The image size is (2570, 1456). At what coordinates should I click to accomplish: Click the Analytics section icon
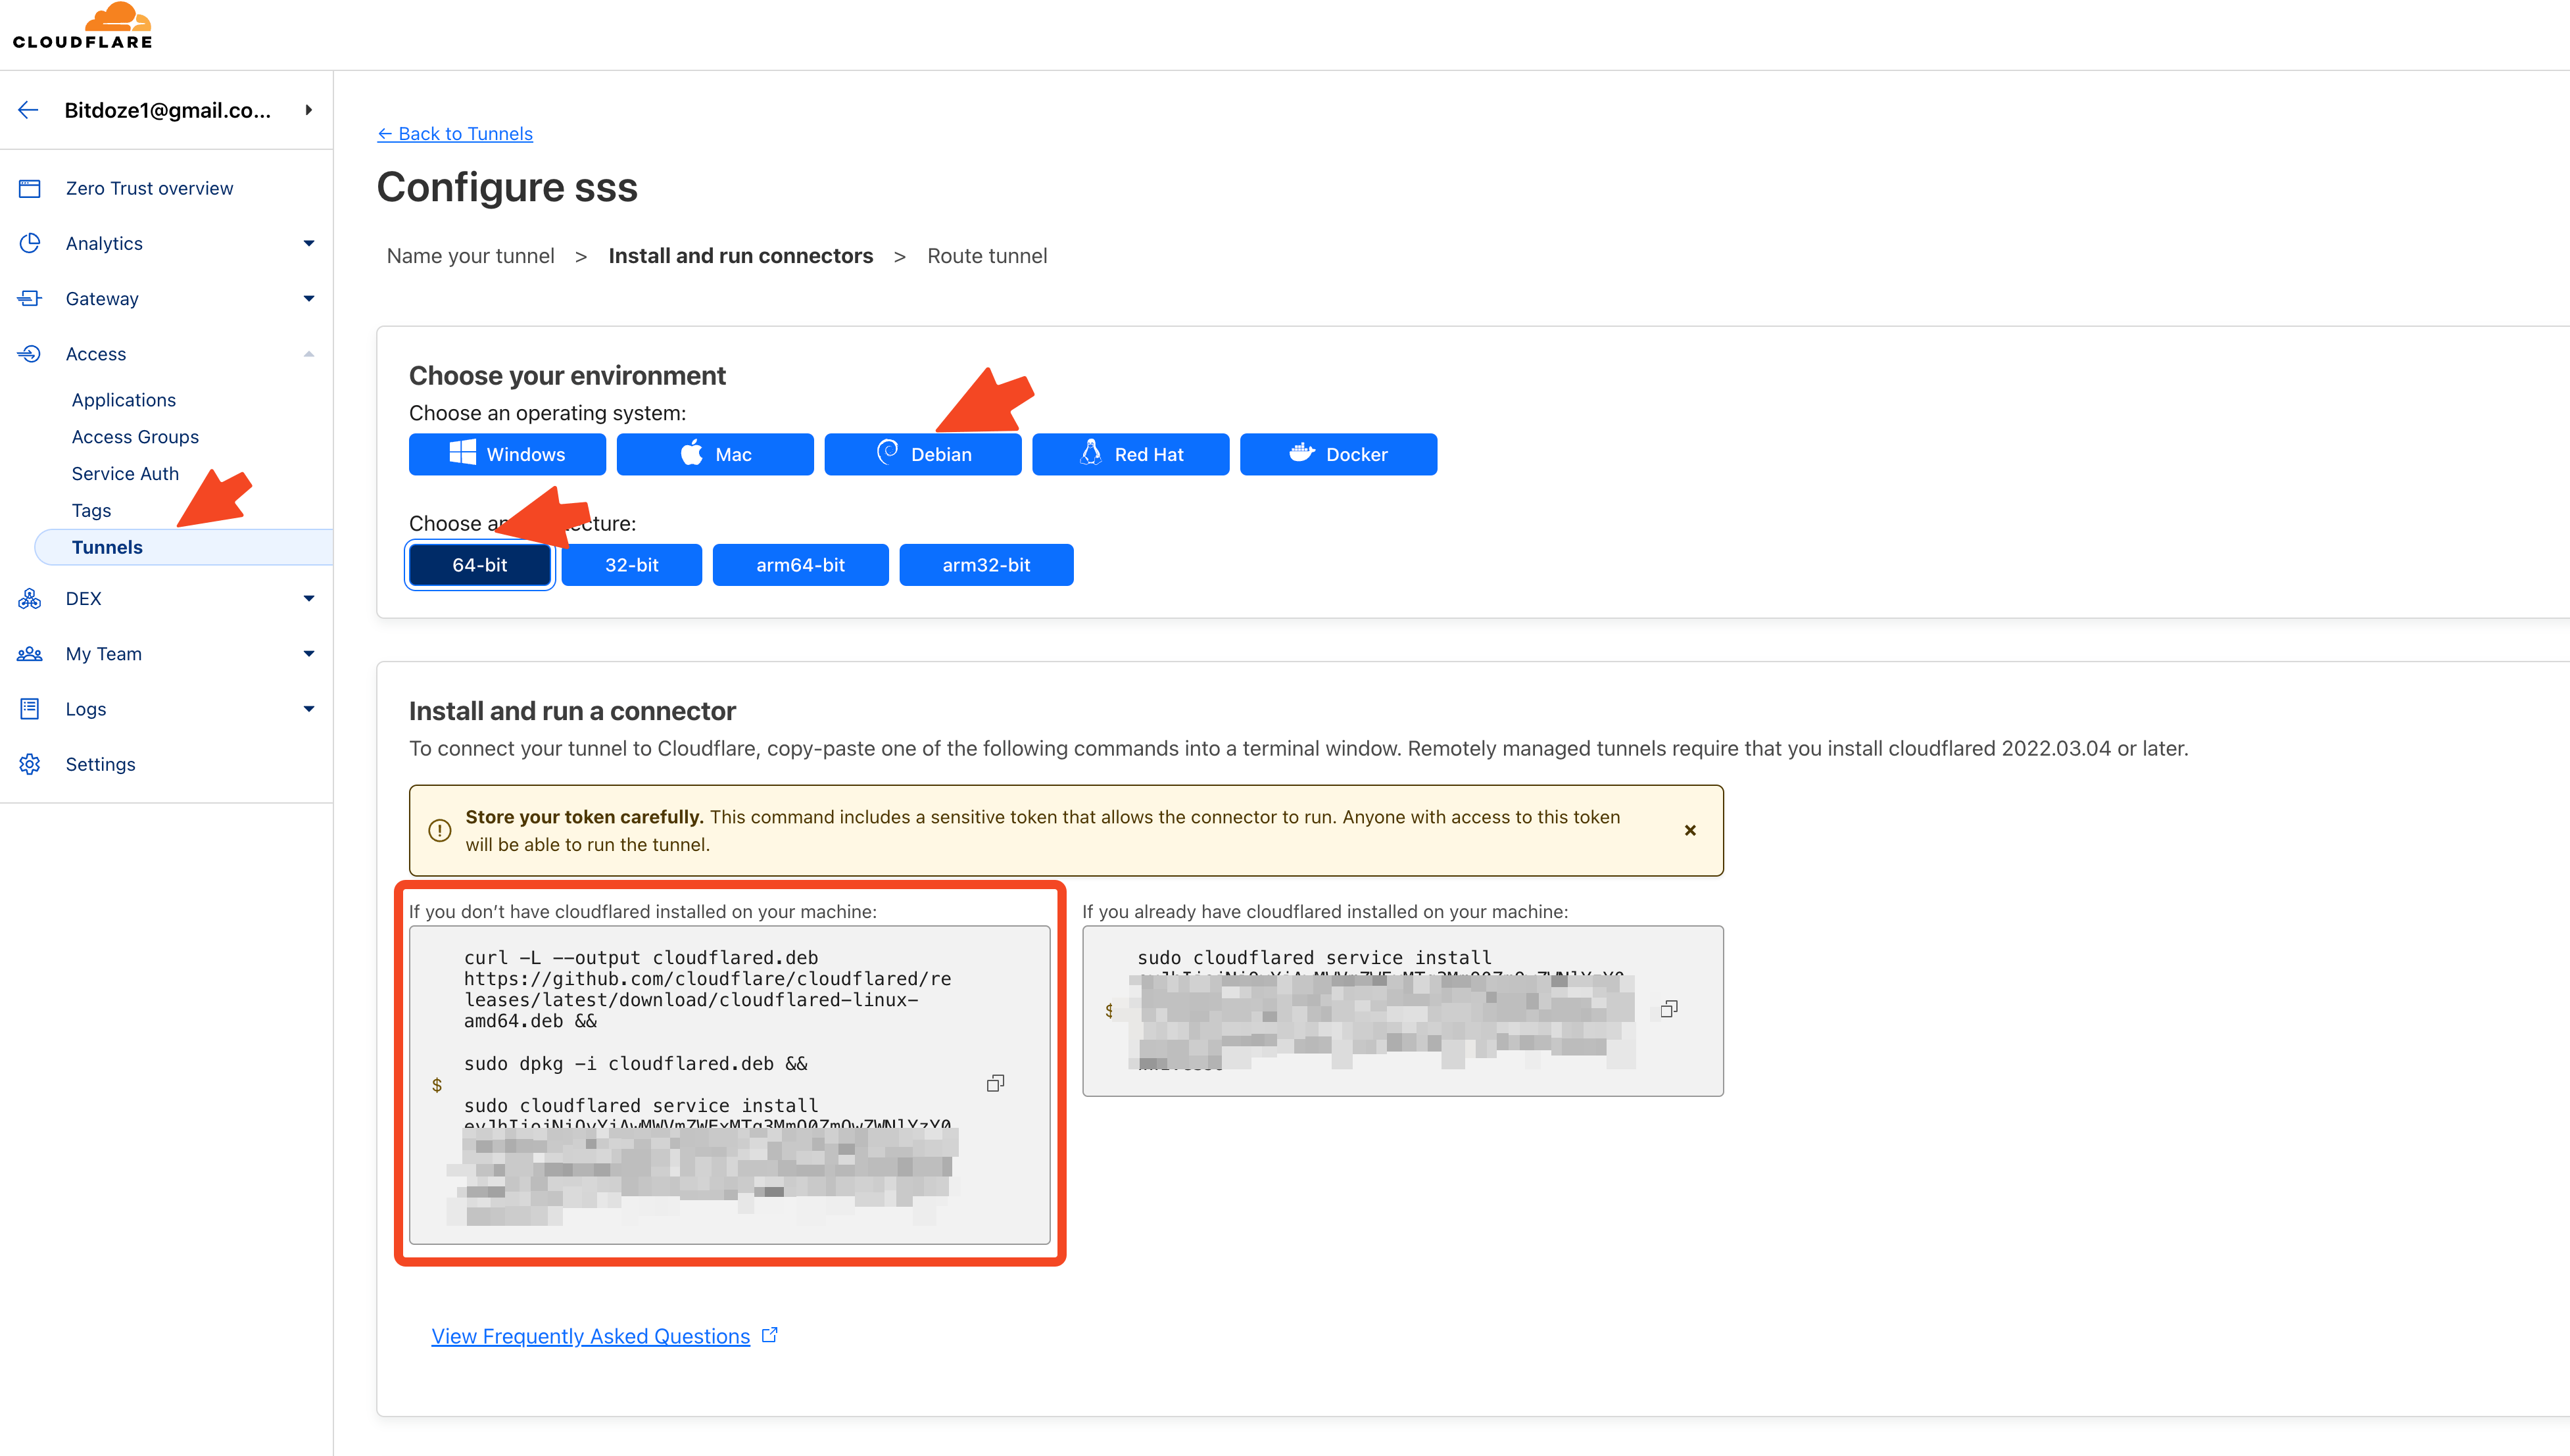pos(30,242)
